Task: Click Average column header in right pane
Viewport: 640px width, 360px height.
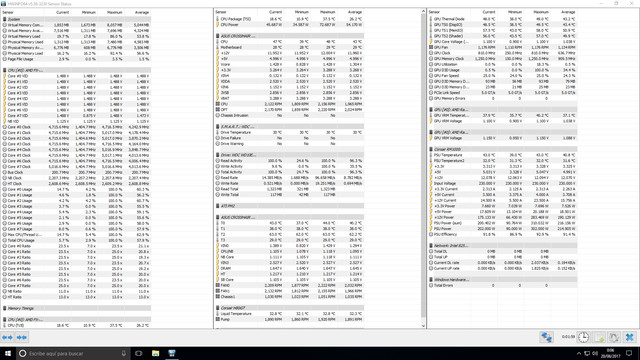Action: coord(568,12)
